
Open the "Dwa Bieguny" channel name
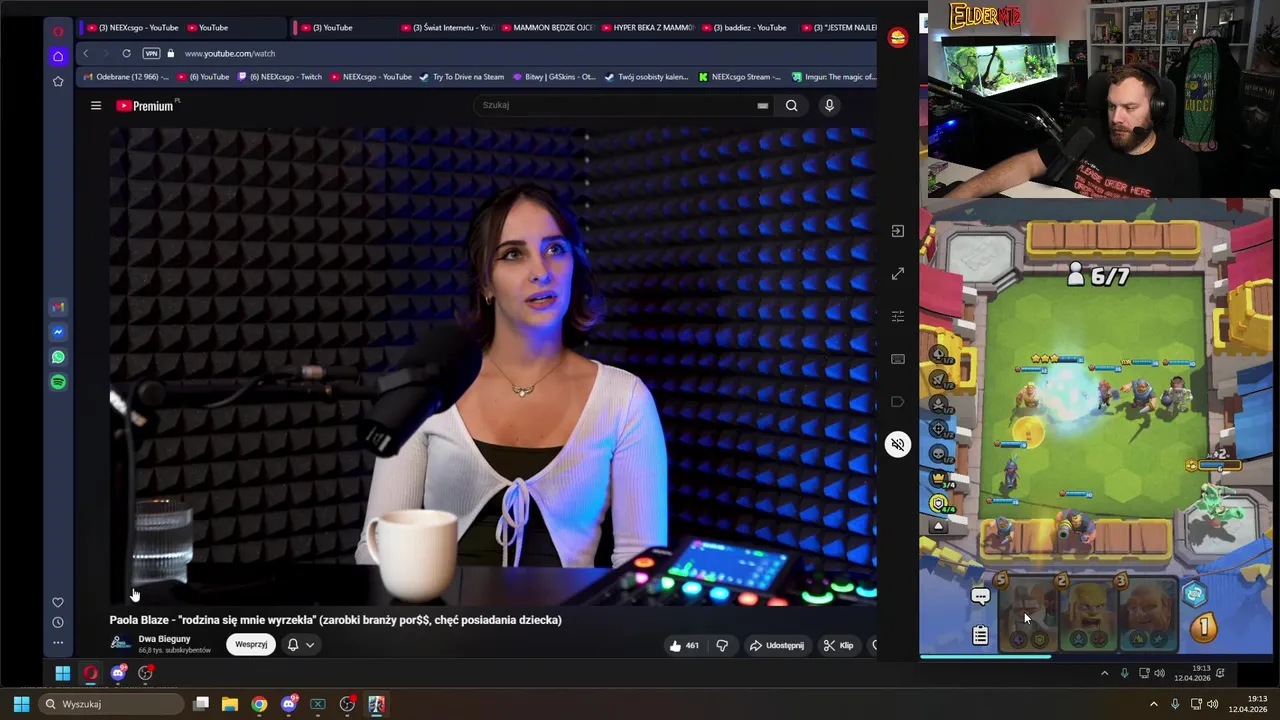coord(164,639)
